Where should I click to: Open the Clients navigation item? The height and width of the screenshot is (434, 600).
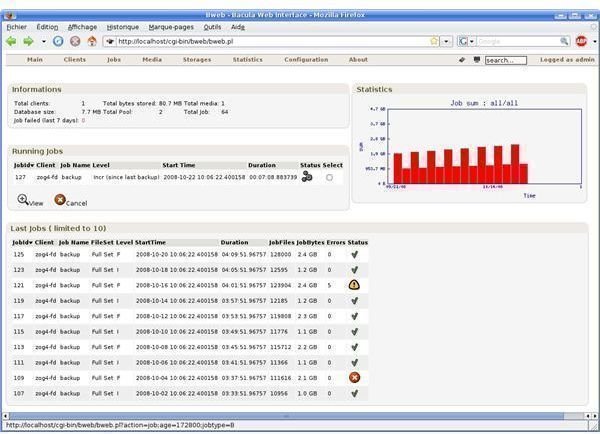click(x=75, y=60)
